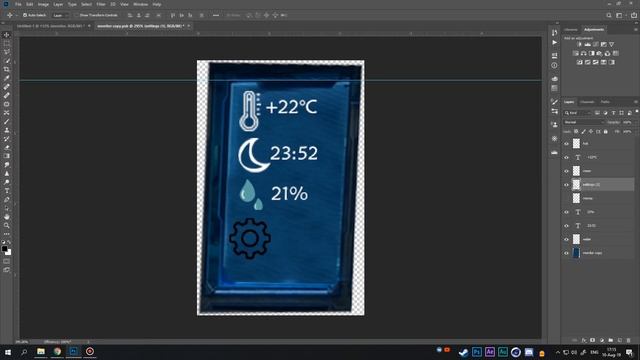The width and height of the screenshot is (640, 360).
Task: Select the Hand tool
Action: point(7,217)
